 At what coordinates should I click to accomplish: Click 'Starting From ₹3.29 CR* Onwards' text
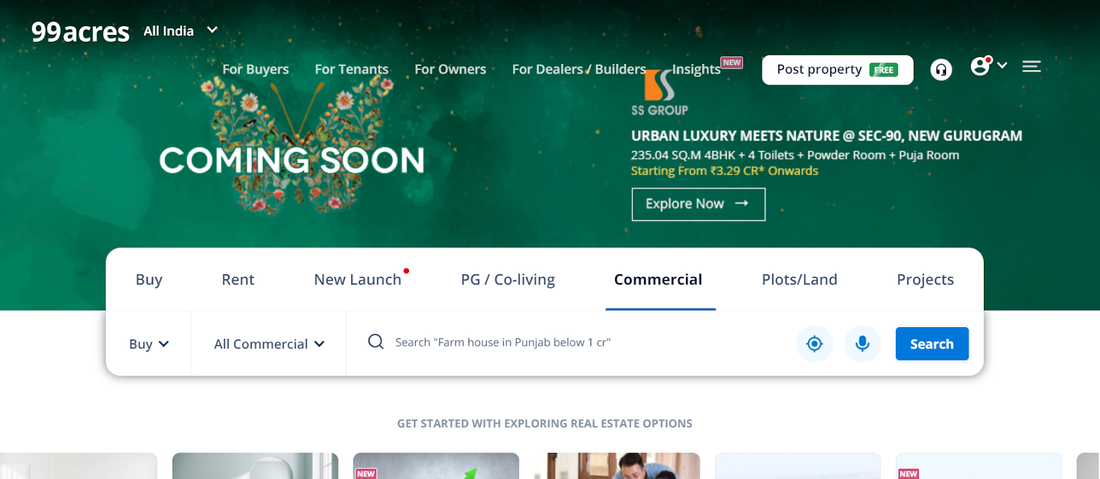[724, 170]
